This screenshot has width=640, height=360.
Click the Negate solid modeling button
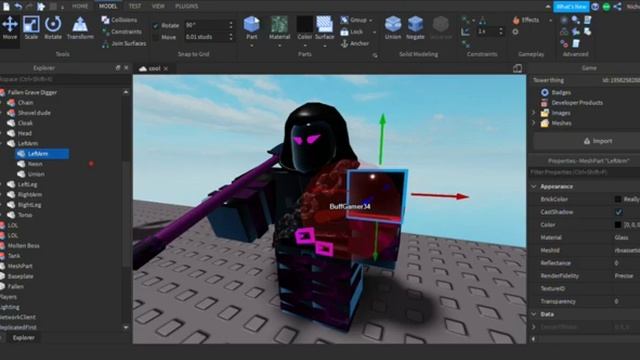point(415,28)
